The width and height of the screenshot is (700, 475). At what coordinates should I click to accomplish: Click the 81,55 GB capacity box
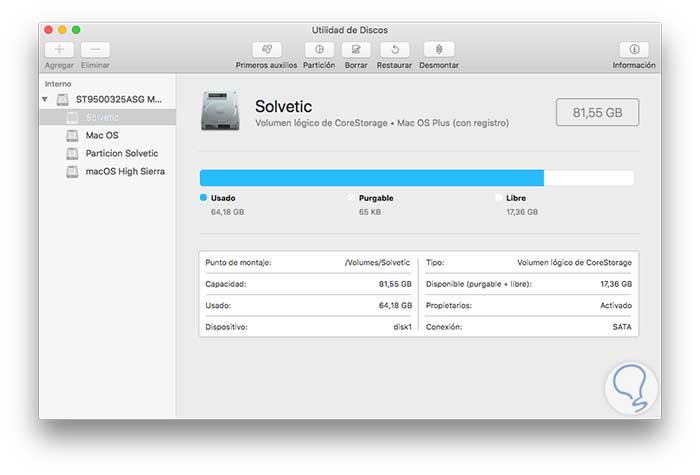pos(597,112)
